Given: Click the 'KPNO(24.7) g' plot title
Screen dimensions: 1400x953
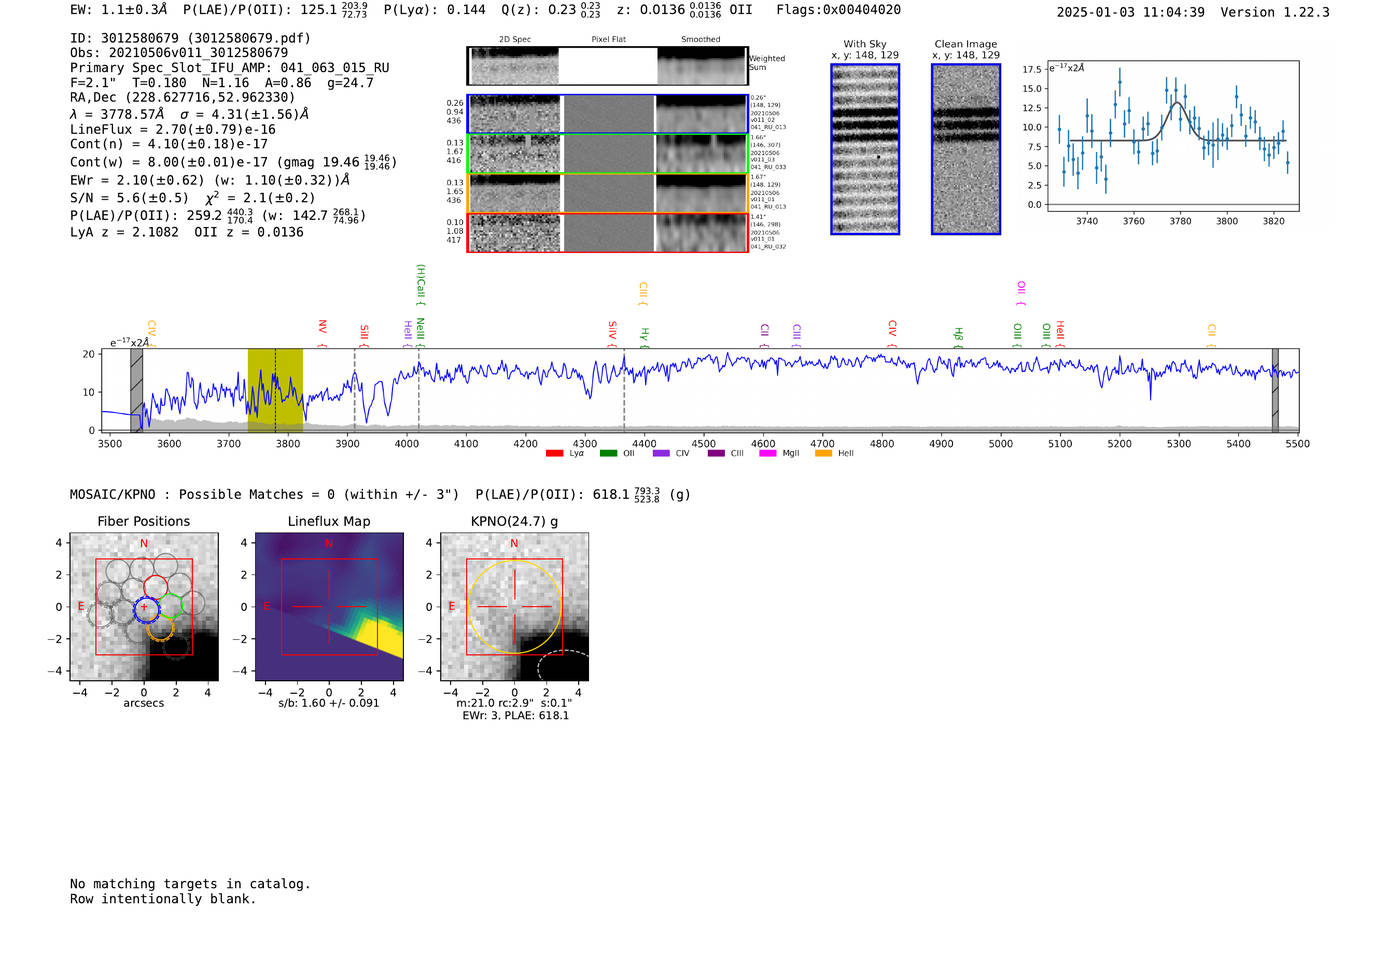Looking at the screenshot, I should (515, 521).
